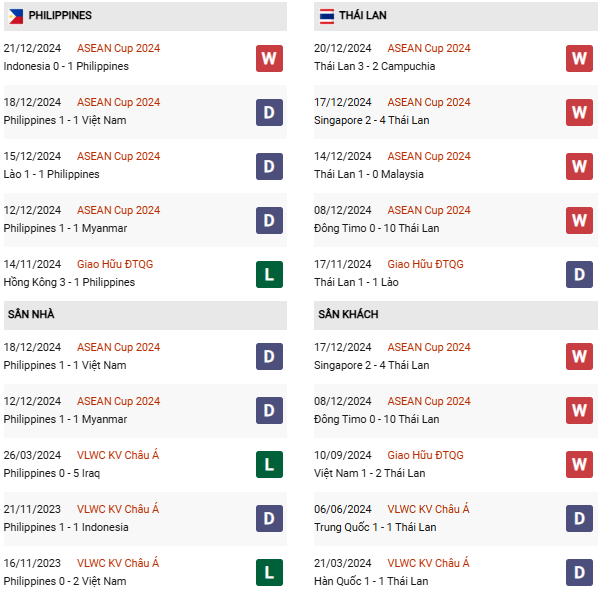Click D badge for Hàn Quốc 1-1 Thái Lan

coord(580,572)
